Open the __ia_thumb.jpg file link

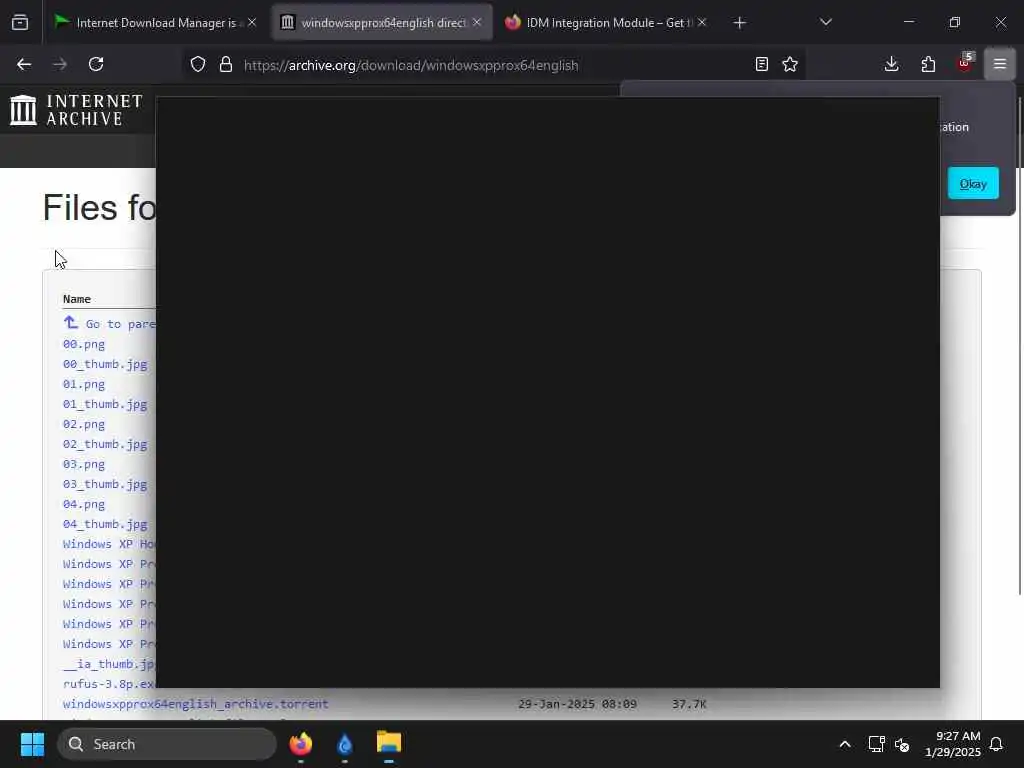[x=109, y=664]
